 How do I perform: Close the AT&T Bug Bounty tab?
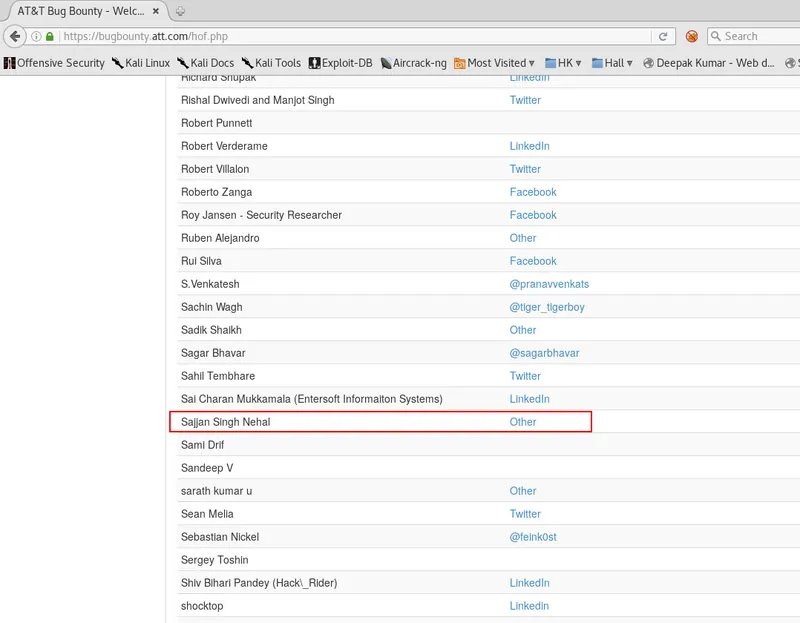coord(156,11)
